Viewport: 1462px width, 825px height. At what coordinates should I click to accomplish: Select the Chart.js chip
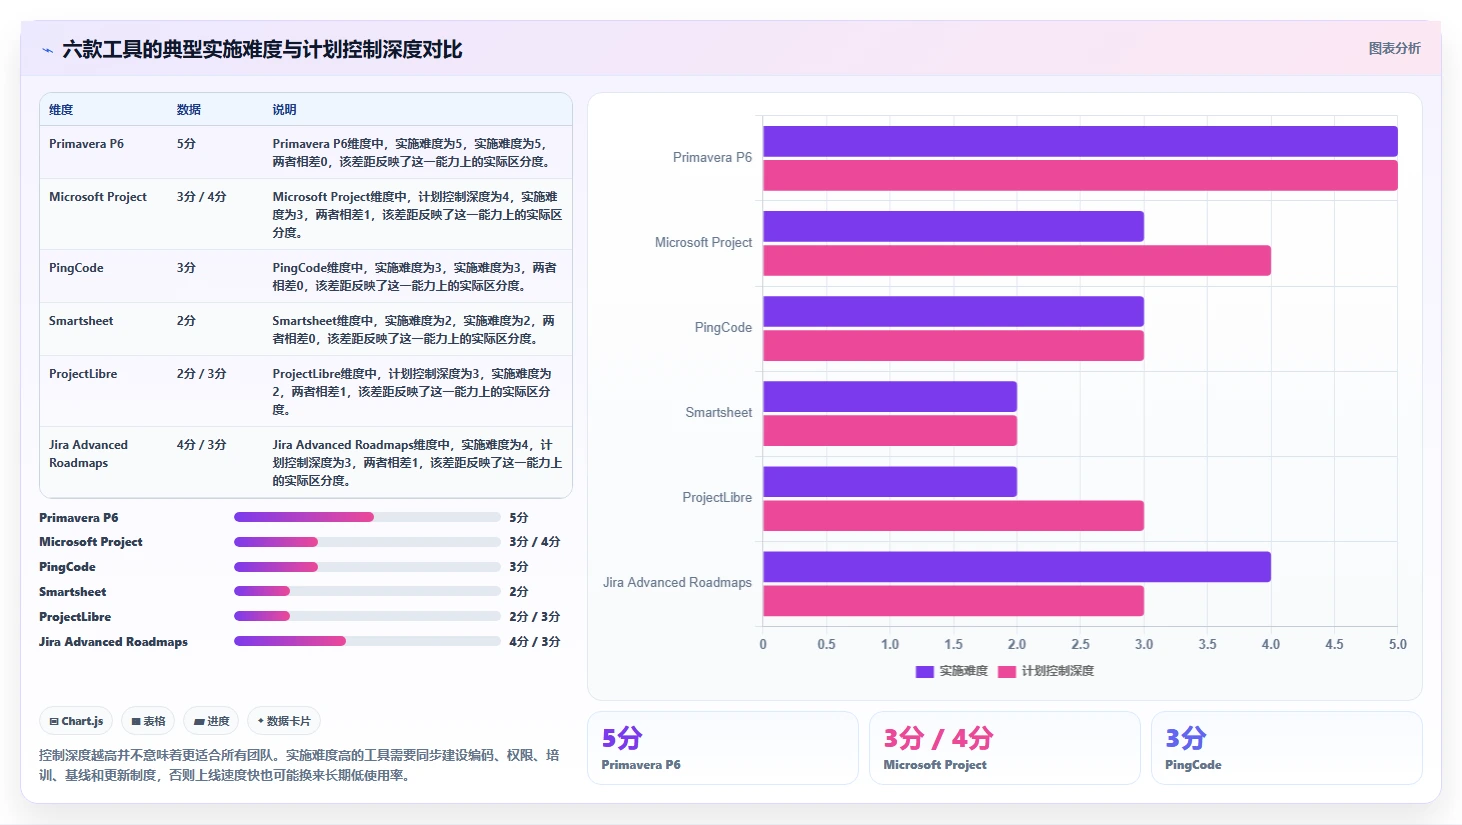tap(76, 721)
